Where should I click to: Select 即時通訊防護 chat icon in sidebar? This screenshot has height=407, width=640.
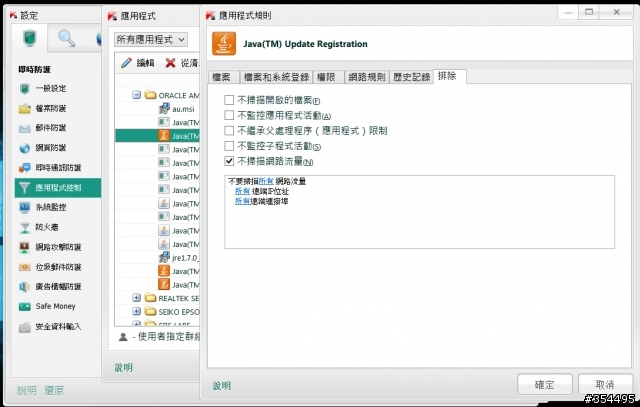tap(24, 168)
